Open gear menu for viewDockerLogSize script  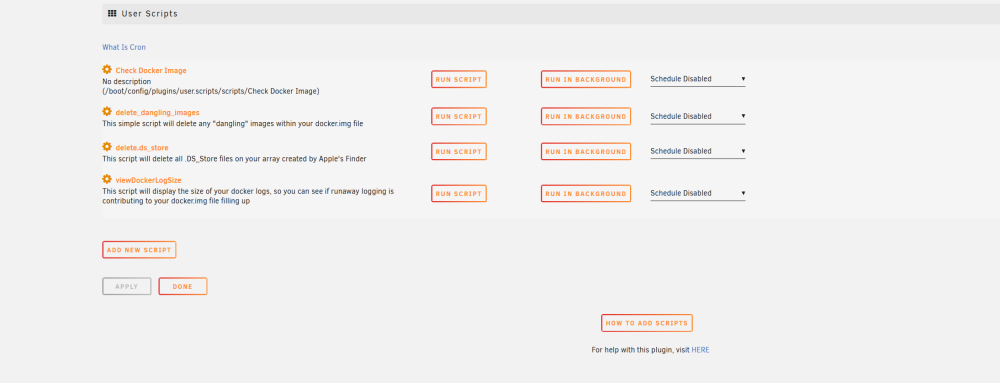tap(107, 179)
